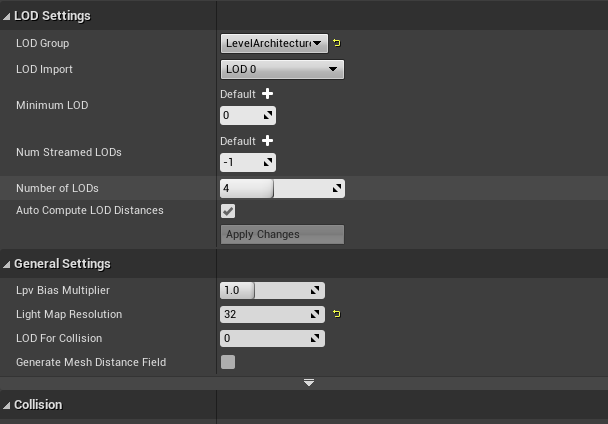Show advanced General Settings properties arrow

click(x=309, y=383)
